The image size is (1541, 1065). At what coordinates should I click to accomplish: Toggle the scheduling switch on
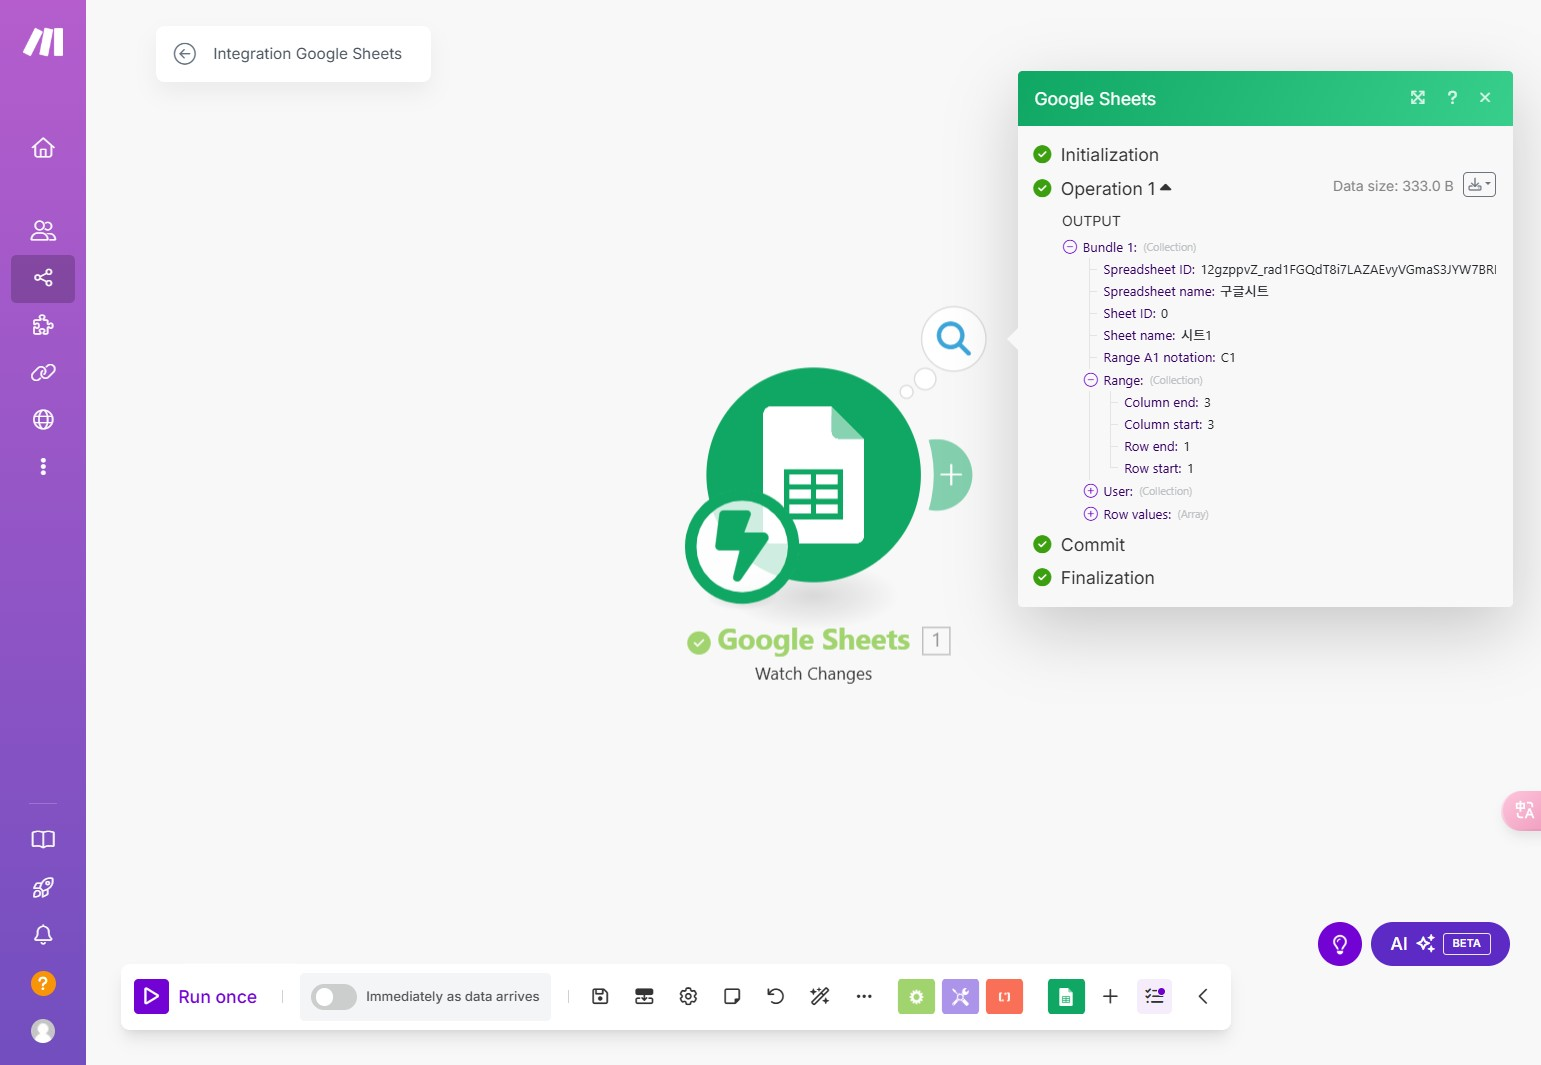333,997
